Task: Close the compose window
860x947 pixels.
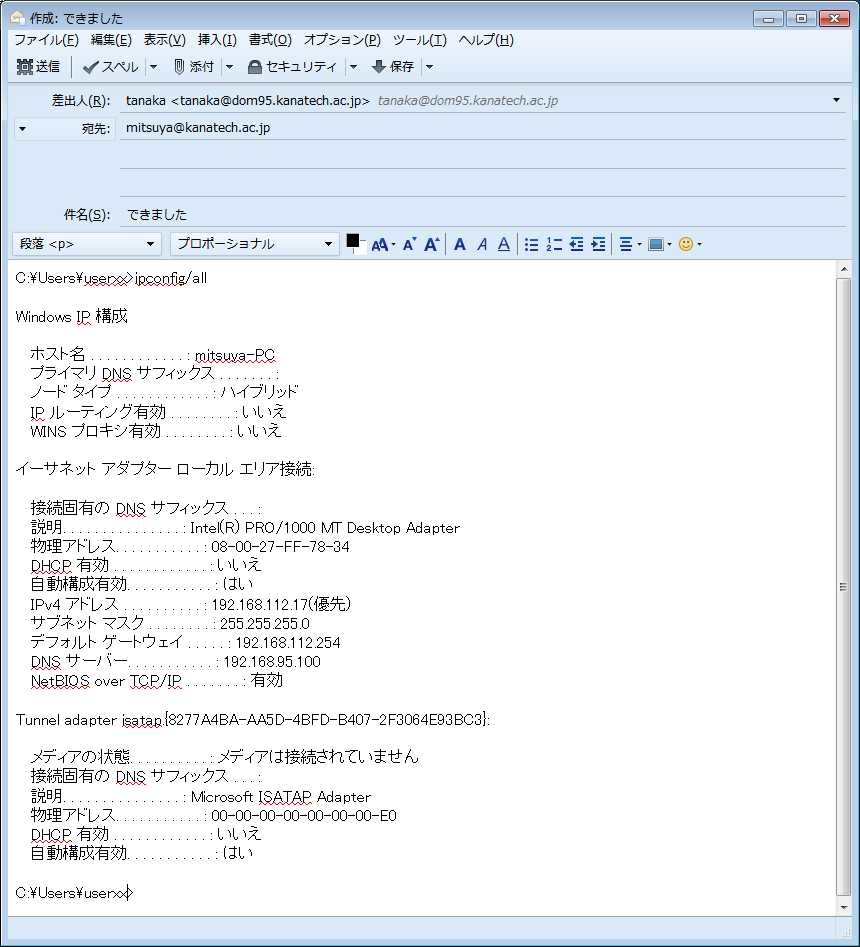Action: (x=834, y=19)
